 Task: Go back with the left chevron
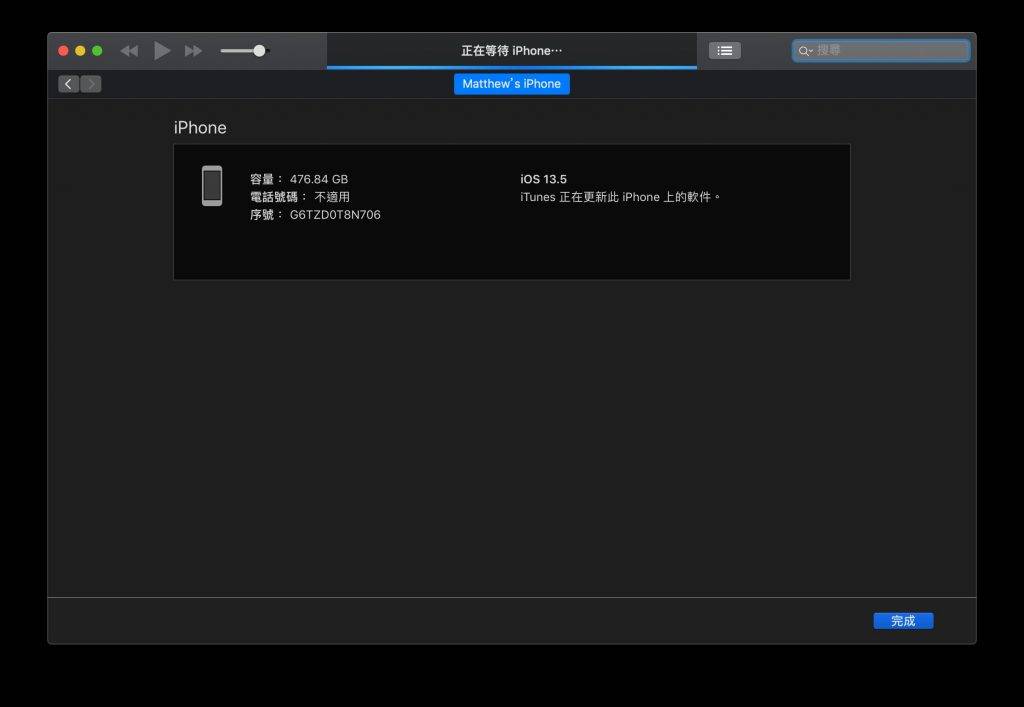pos(69,84)
